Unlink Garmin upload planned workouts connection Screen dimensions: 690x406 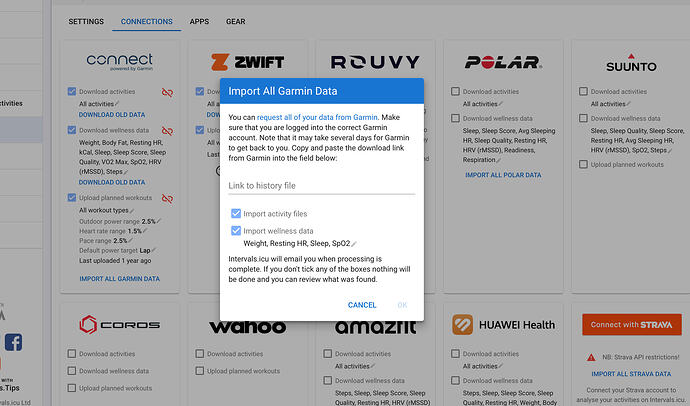(x=167, y=199)
